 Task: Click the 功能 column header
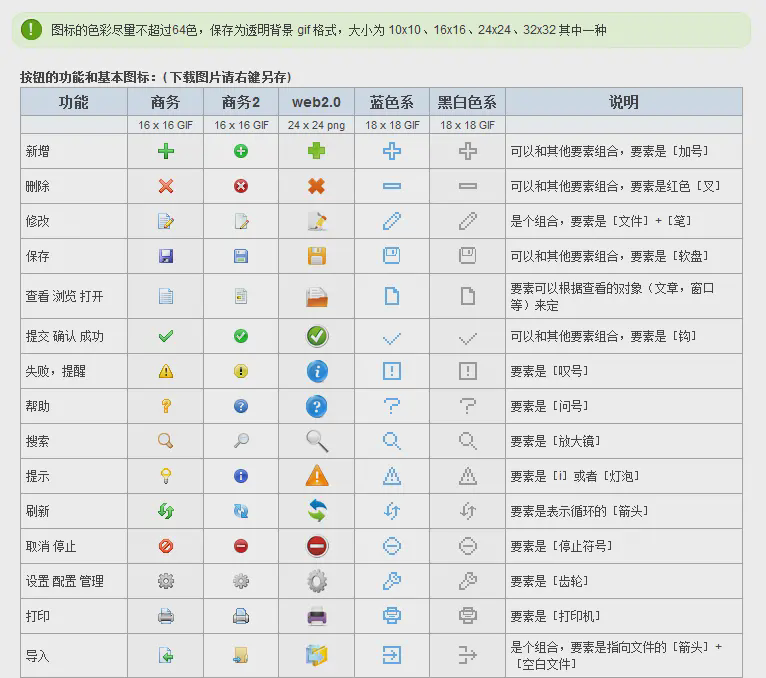point(74,102)
